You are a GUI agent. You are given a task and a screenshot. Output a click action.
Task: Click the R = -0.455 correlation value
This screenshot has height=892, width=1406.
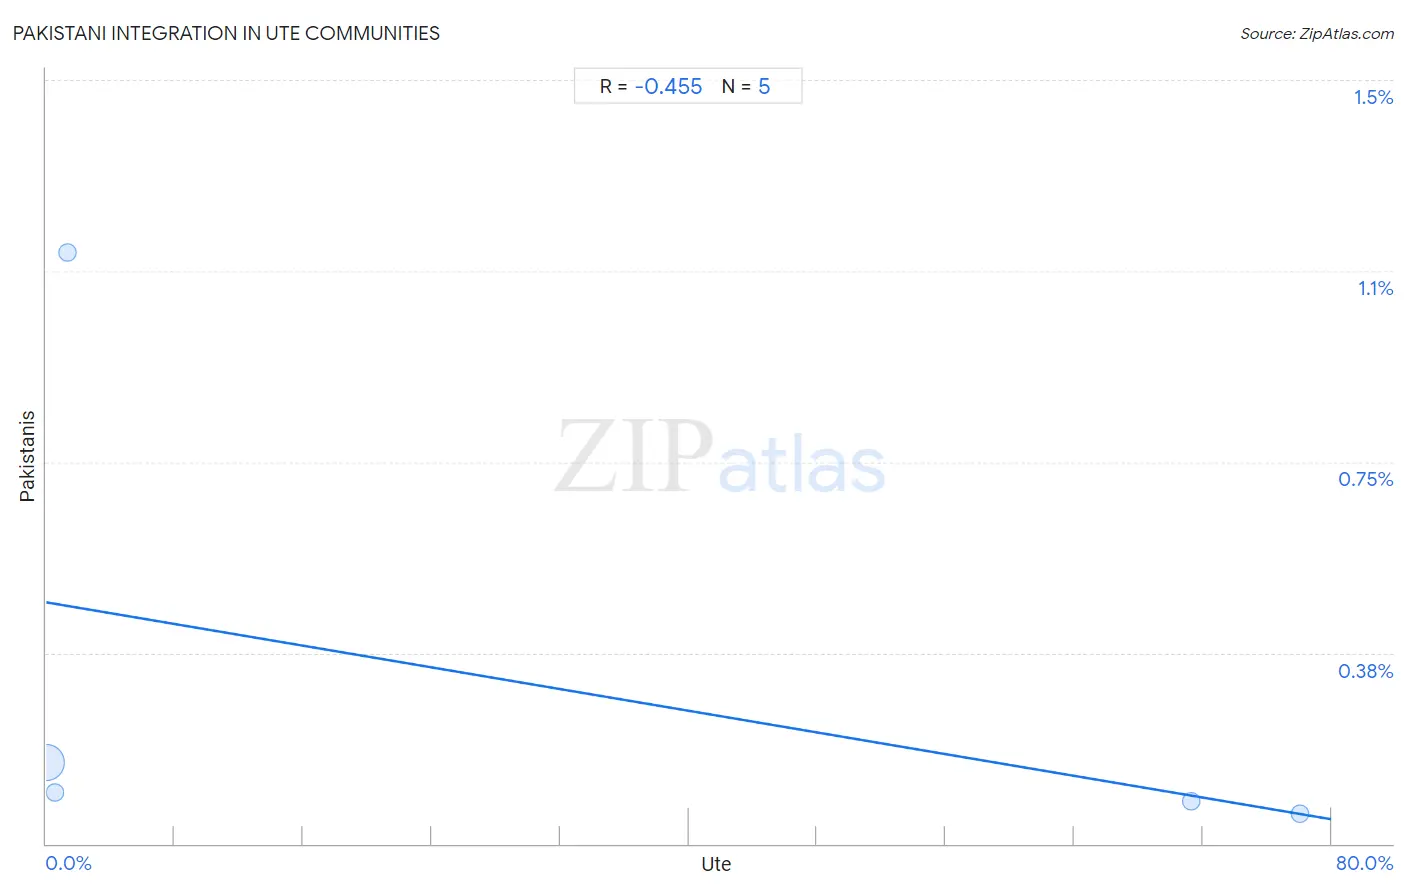651,87
